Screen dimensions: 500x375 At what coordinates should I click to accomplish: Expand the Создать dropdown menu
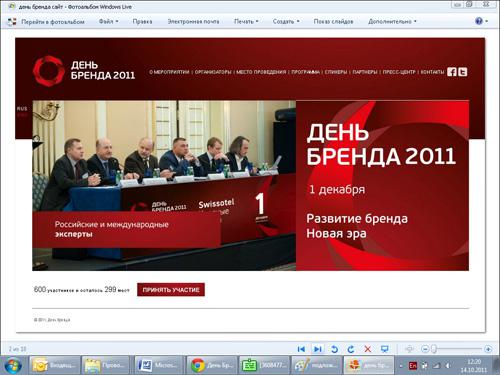(286, 21)
